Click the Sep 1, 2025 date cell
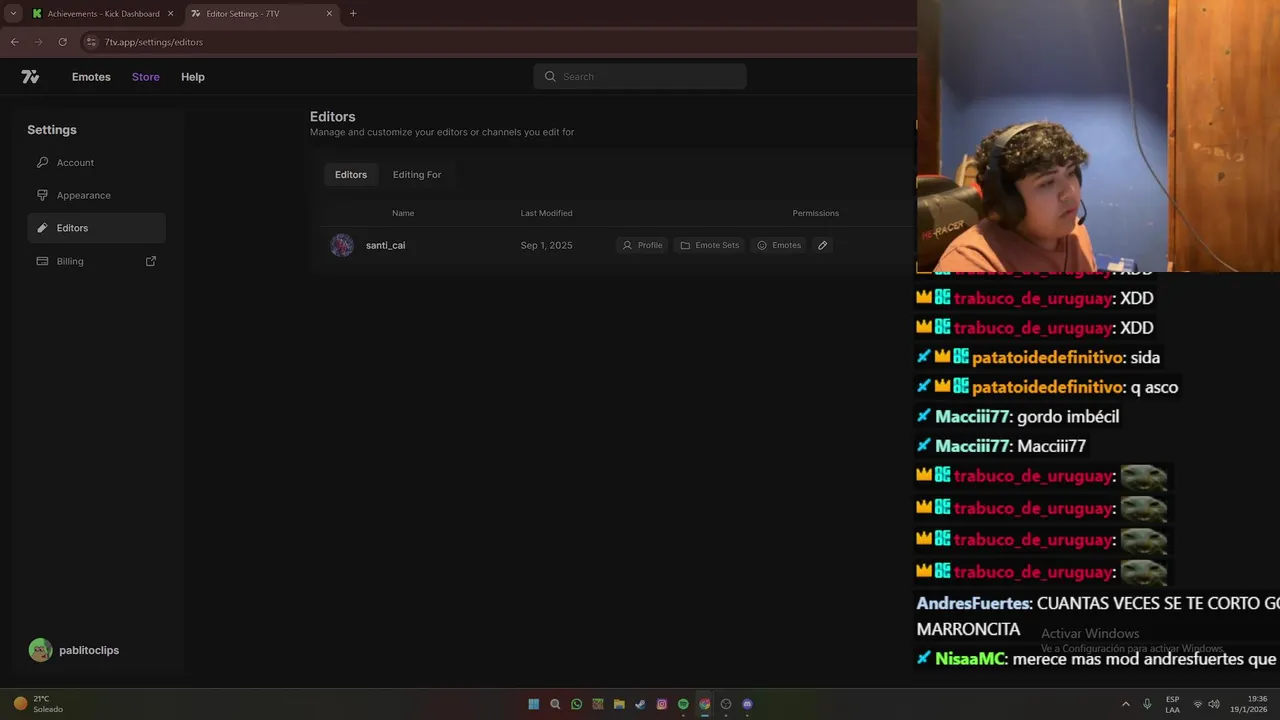The height and width of the screenshot is (720, 1280). click(546, 245)
